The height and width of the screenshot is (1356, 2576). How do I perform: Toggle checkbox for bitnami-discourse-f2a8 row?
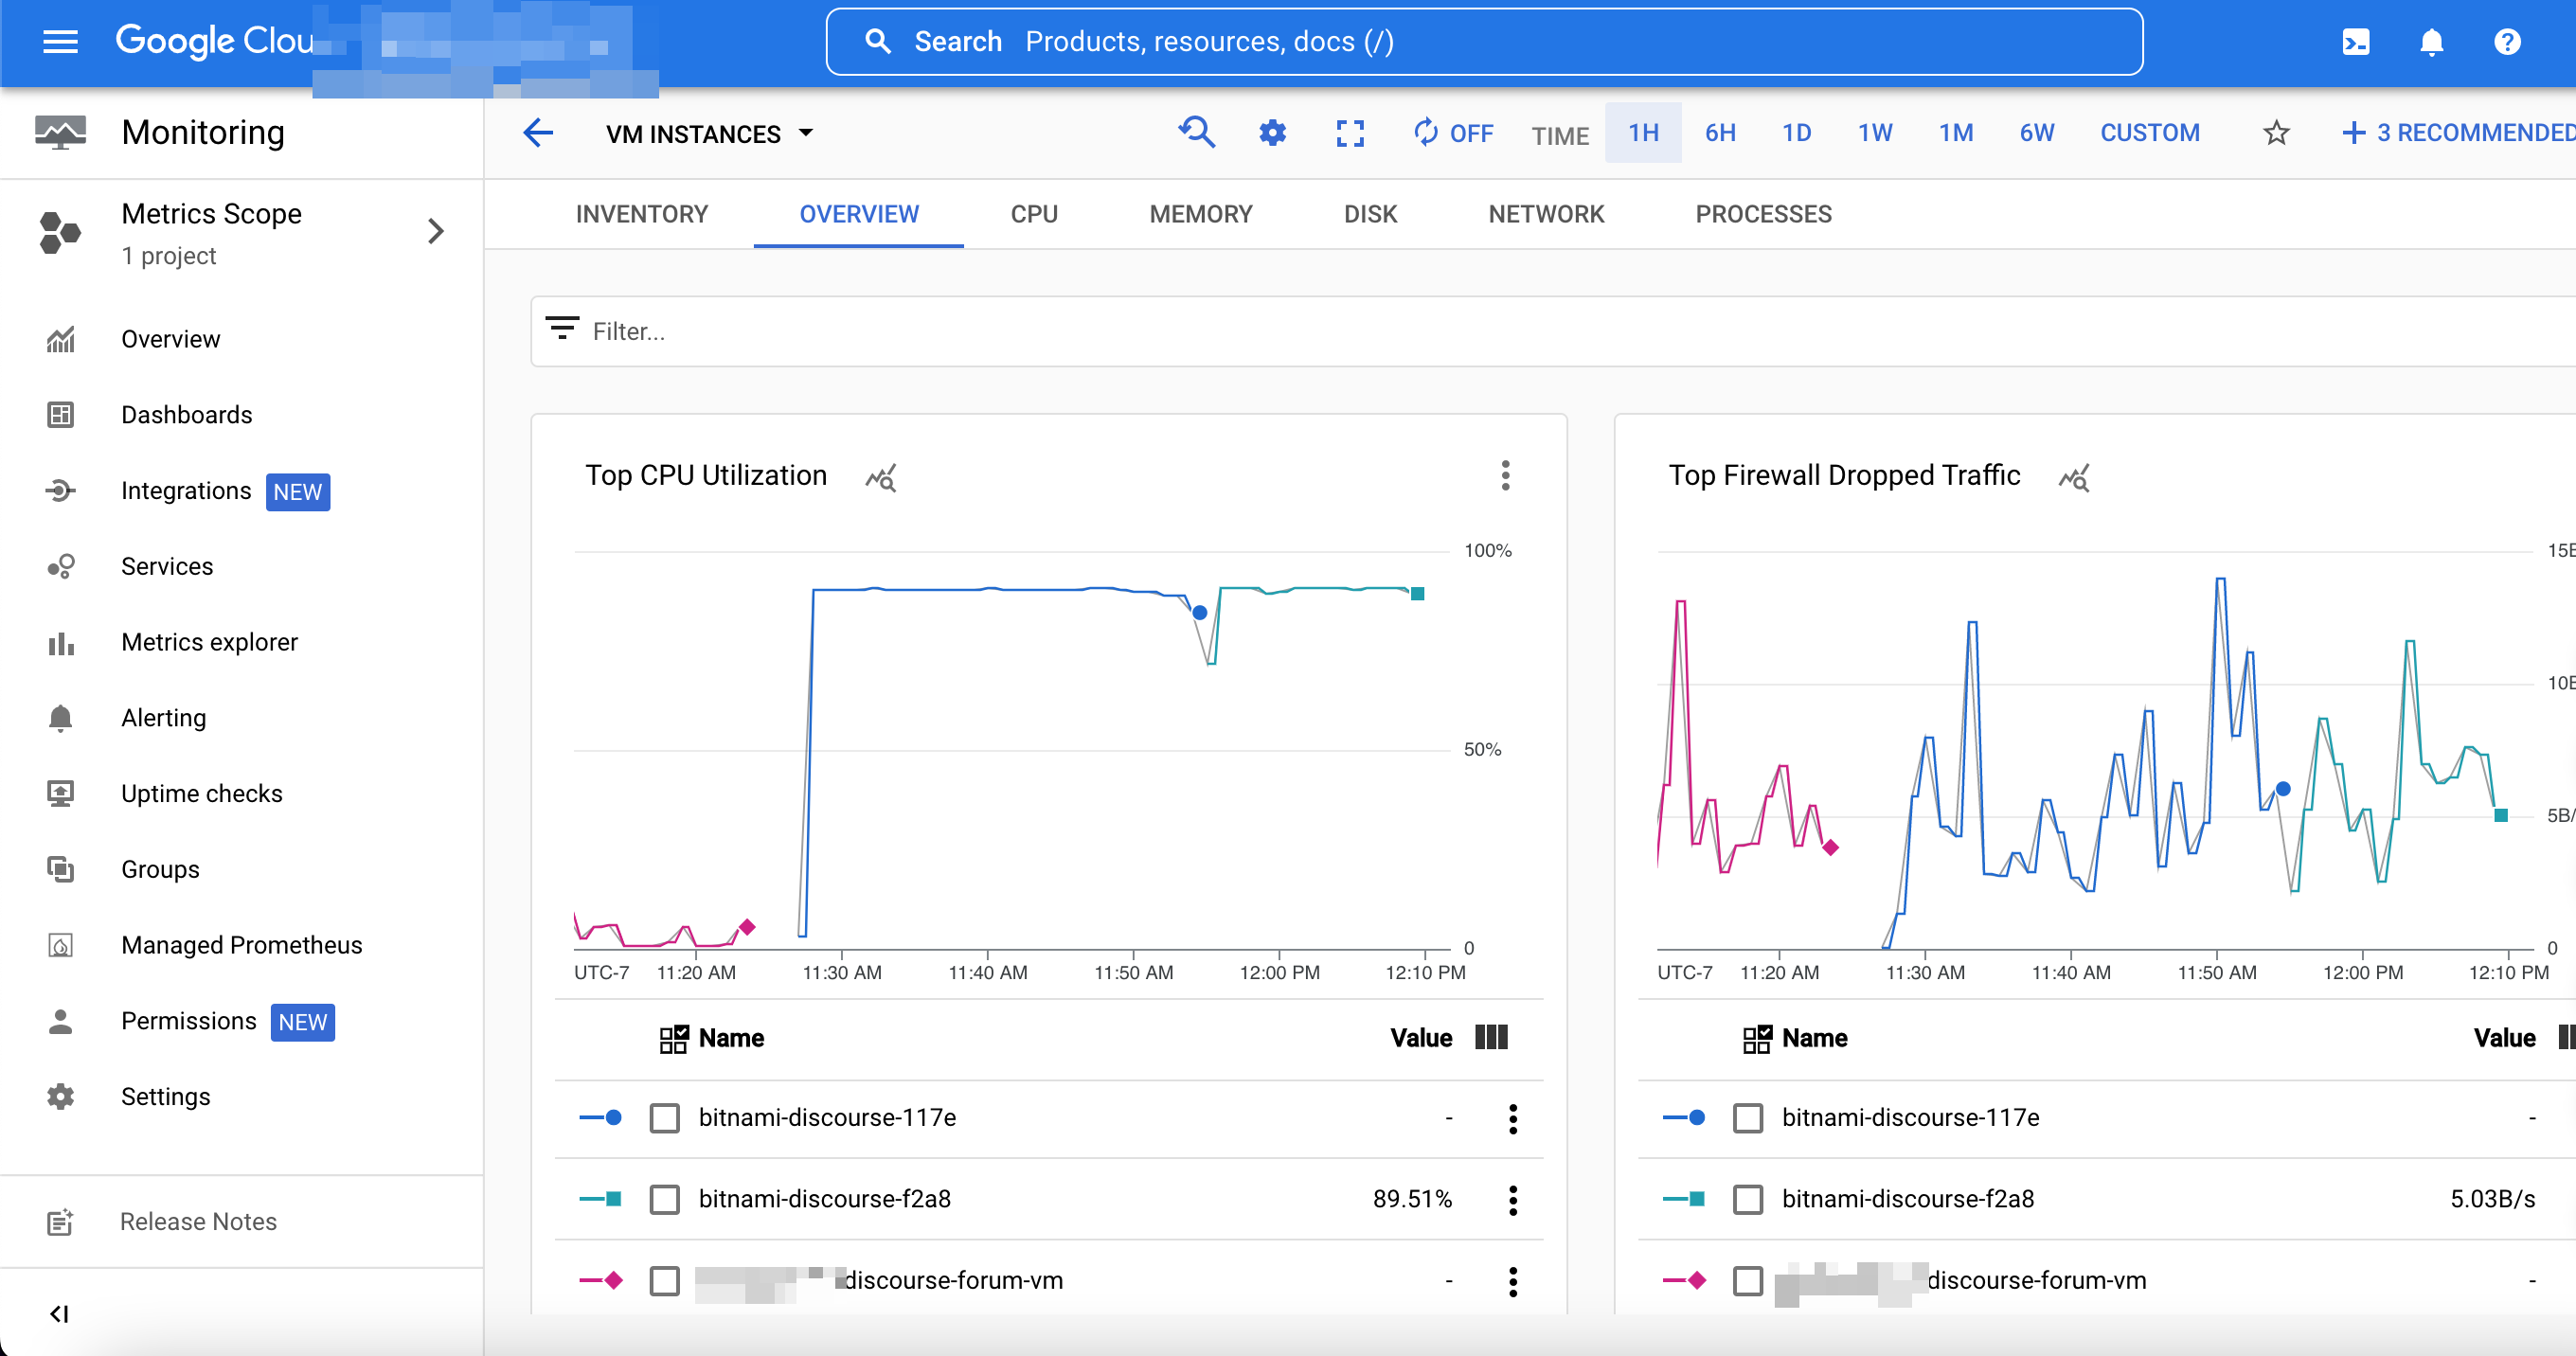pyautogui.click(x=664, y=1198)
